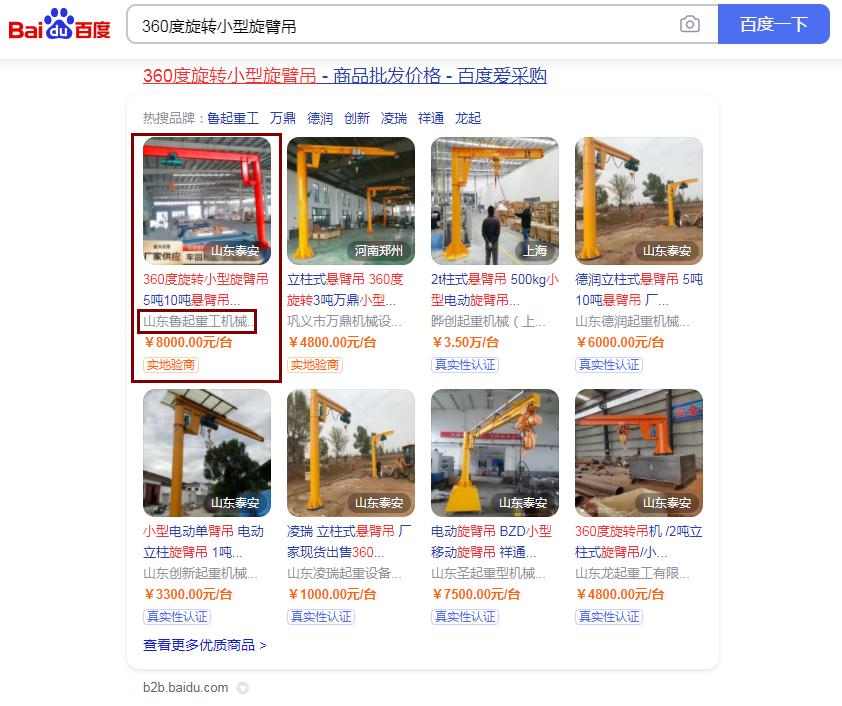Image resolution: width=842 pixels, height=706 pixels.
Task: Click 真实性认证 badge under the ¥3.50万 listing
Action: tap(465, 365)
